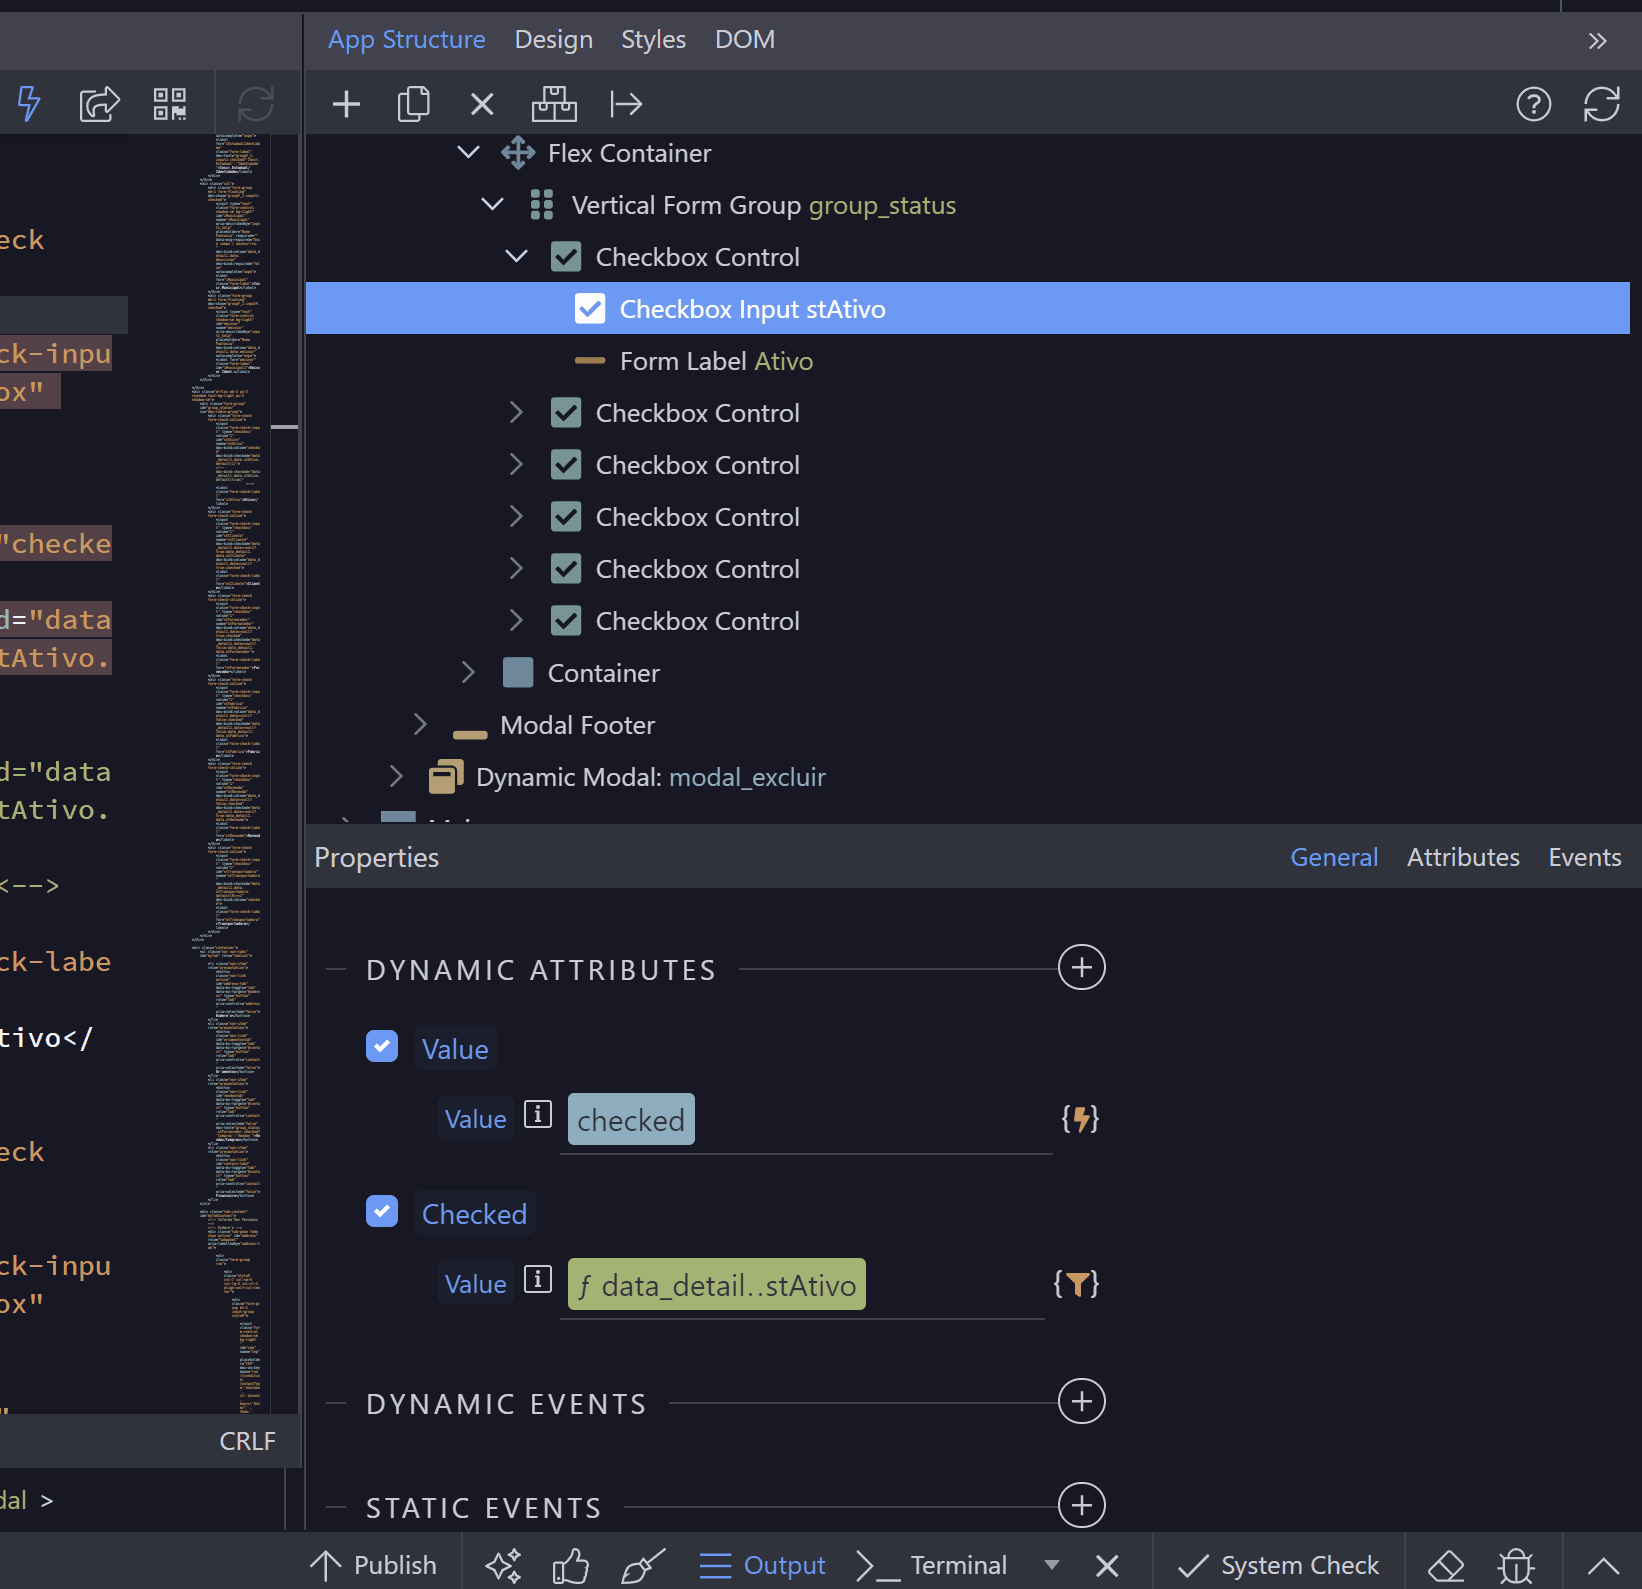The width and height of the screenshot is (1642, 1589).
Task: Click the component wrap/blocks icon in toolbar
Action: tap(554, 104)
